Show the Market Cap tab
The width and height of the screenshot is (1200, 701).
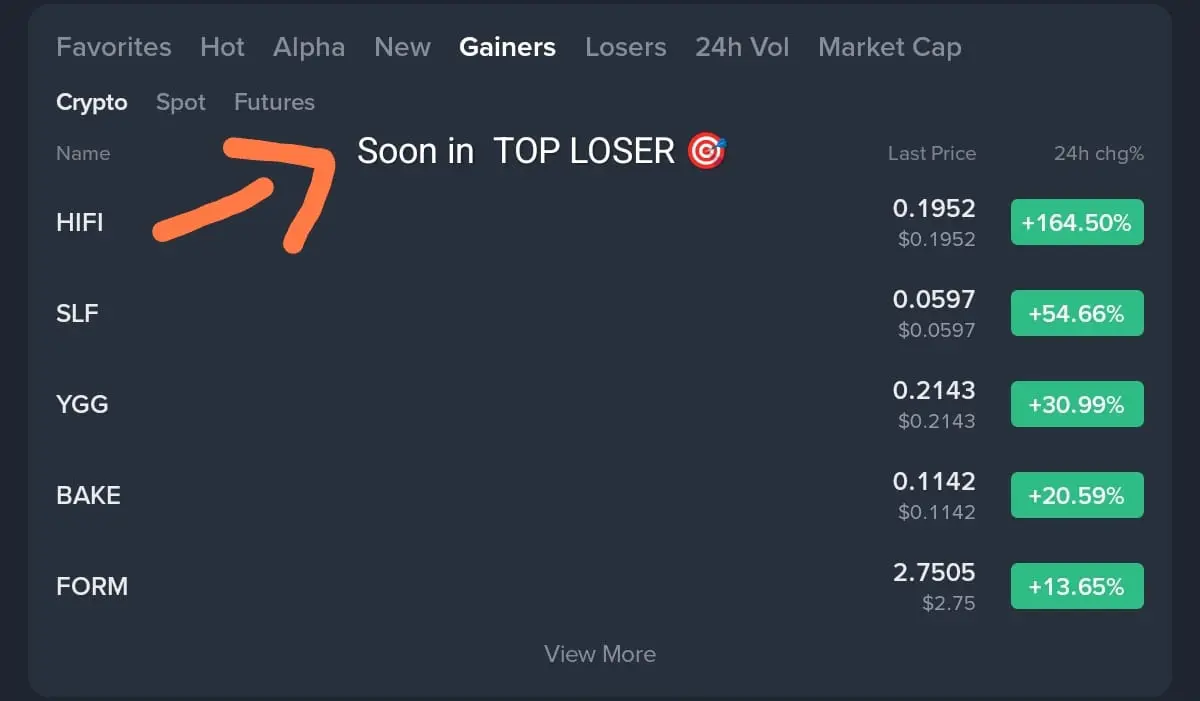pyautogui.click(x=889, y=47)
